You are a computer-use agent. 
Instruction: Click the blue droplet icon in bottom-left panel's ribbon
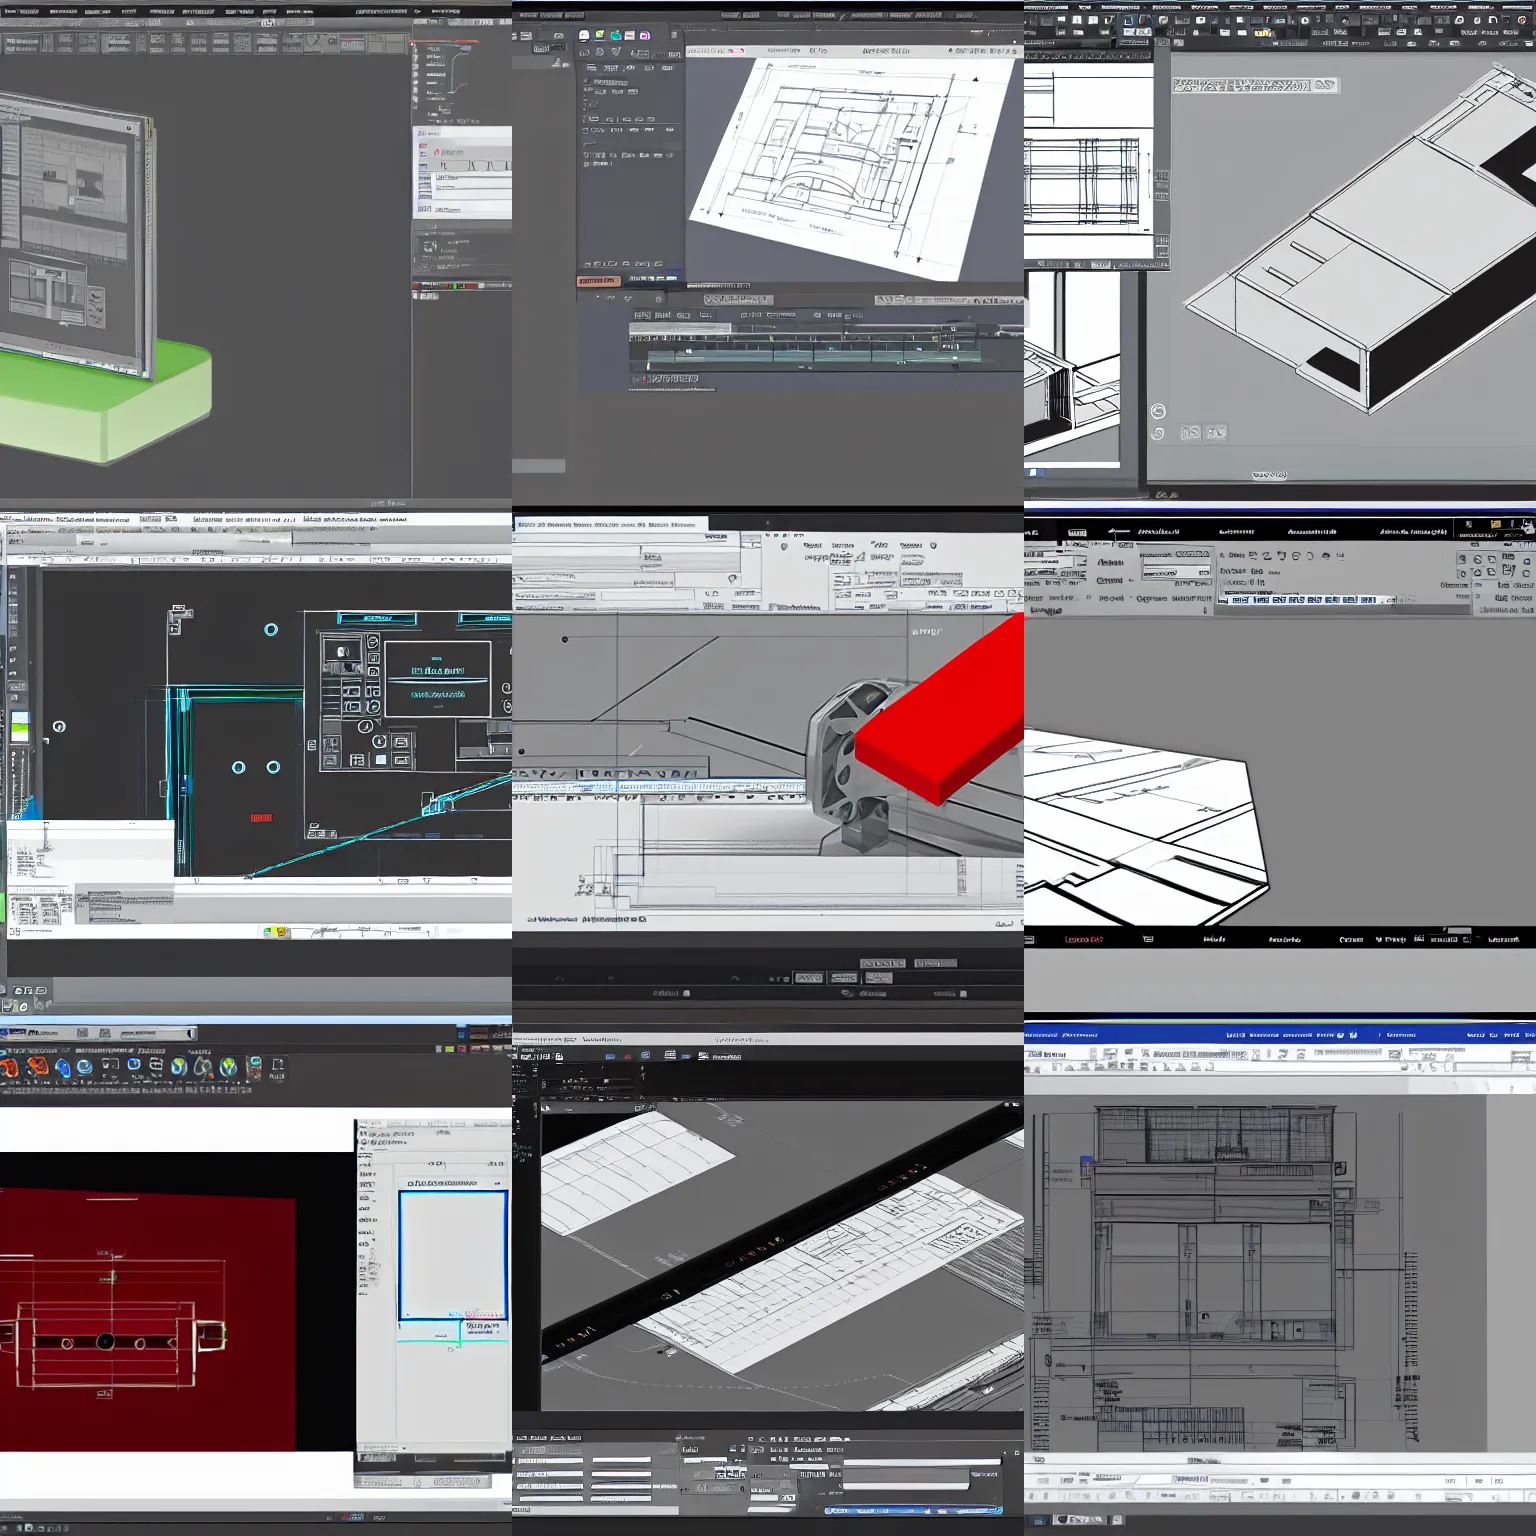[x=63, y=1068]
